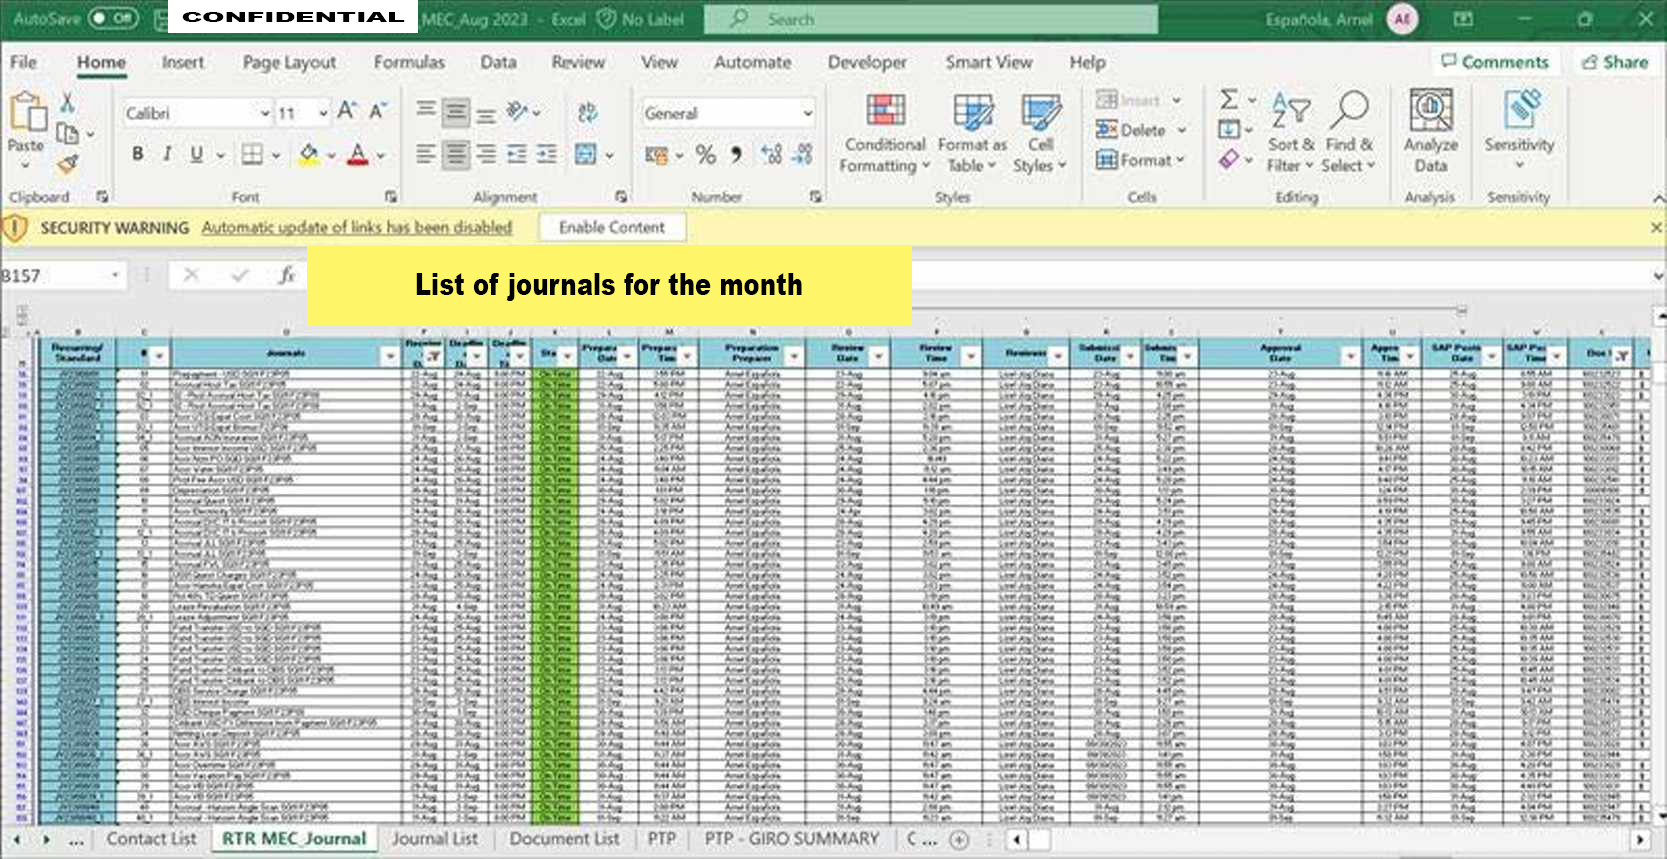Expand the font color dropdown arrow
Screen dimensions: 1667x859
click(x=381, y=155)
